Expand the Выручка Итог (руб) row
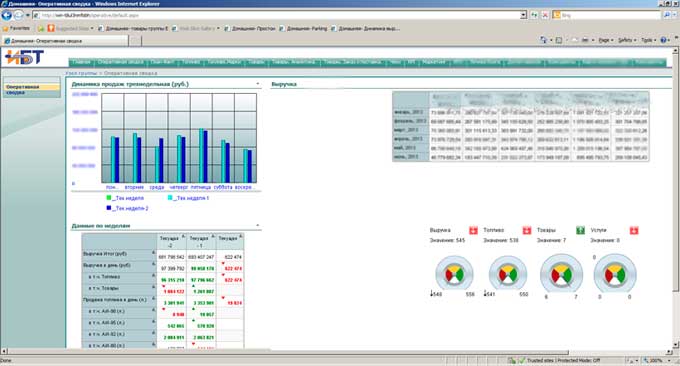 pyautogui.click(x=154, y=252)
